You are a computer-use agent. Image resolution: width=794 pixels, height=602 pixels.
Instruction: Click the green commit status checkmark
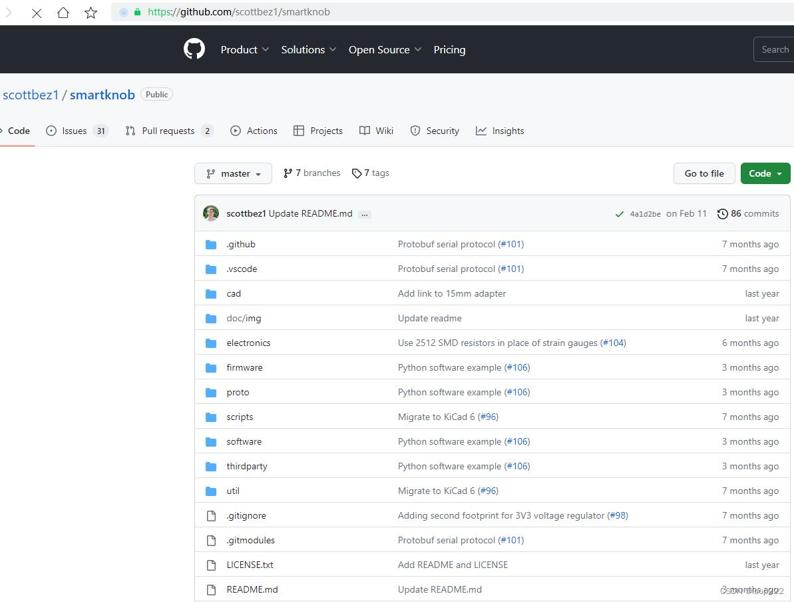[x=619, y=214]
